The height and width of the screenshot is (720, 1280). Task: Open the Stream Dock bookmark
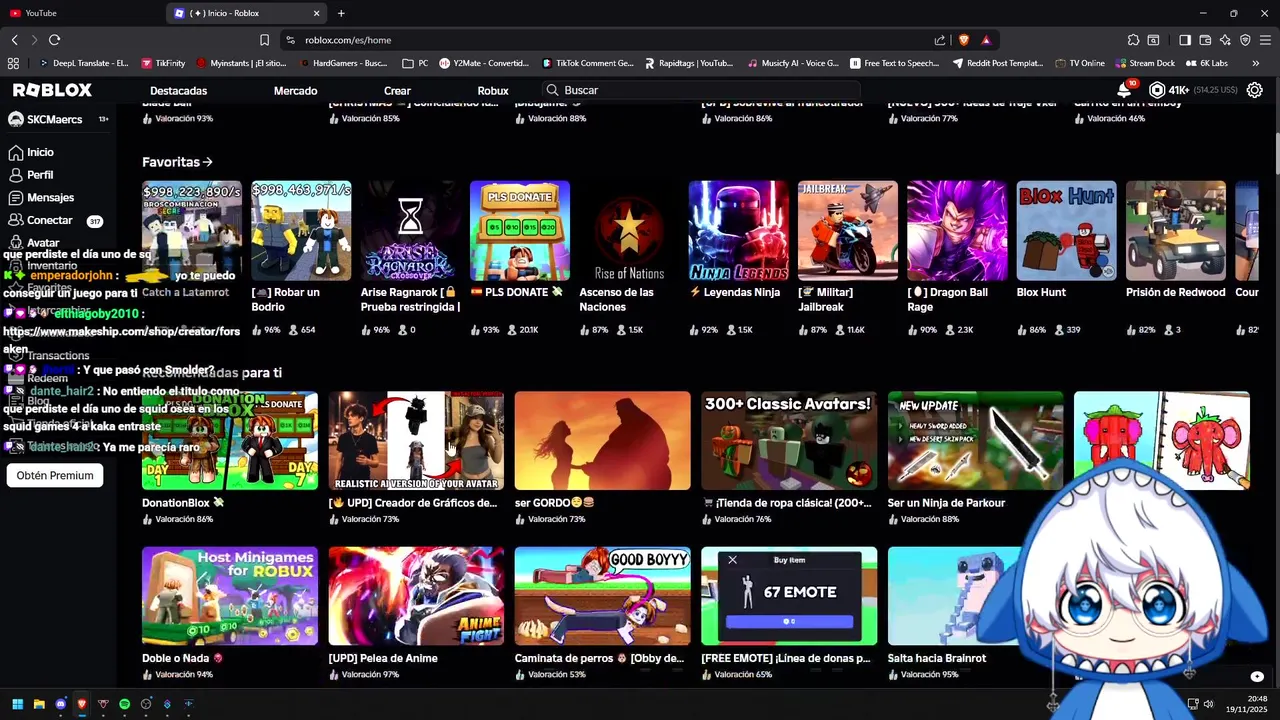pos(1144,63)
